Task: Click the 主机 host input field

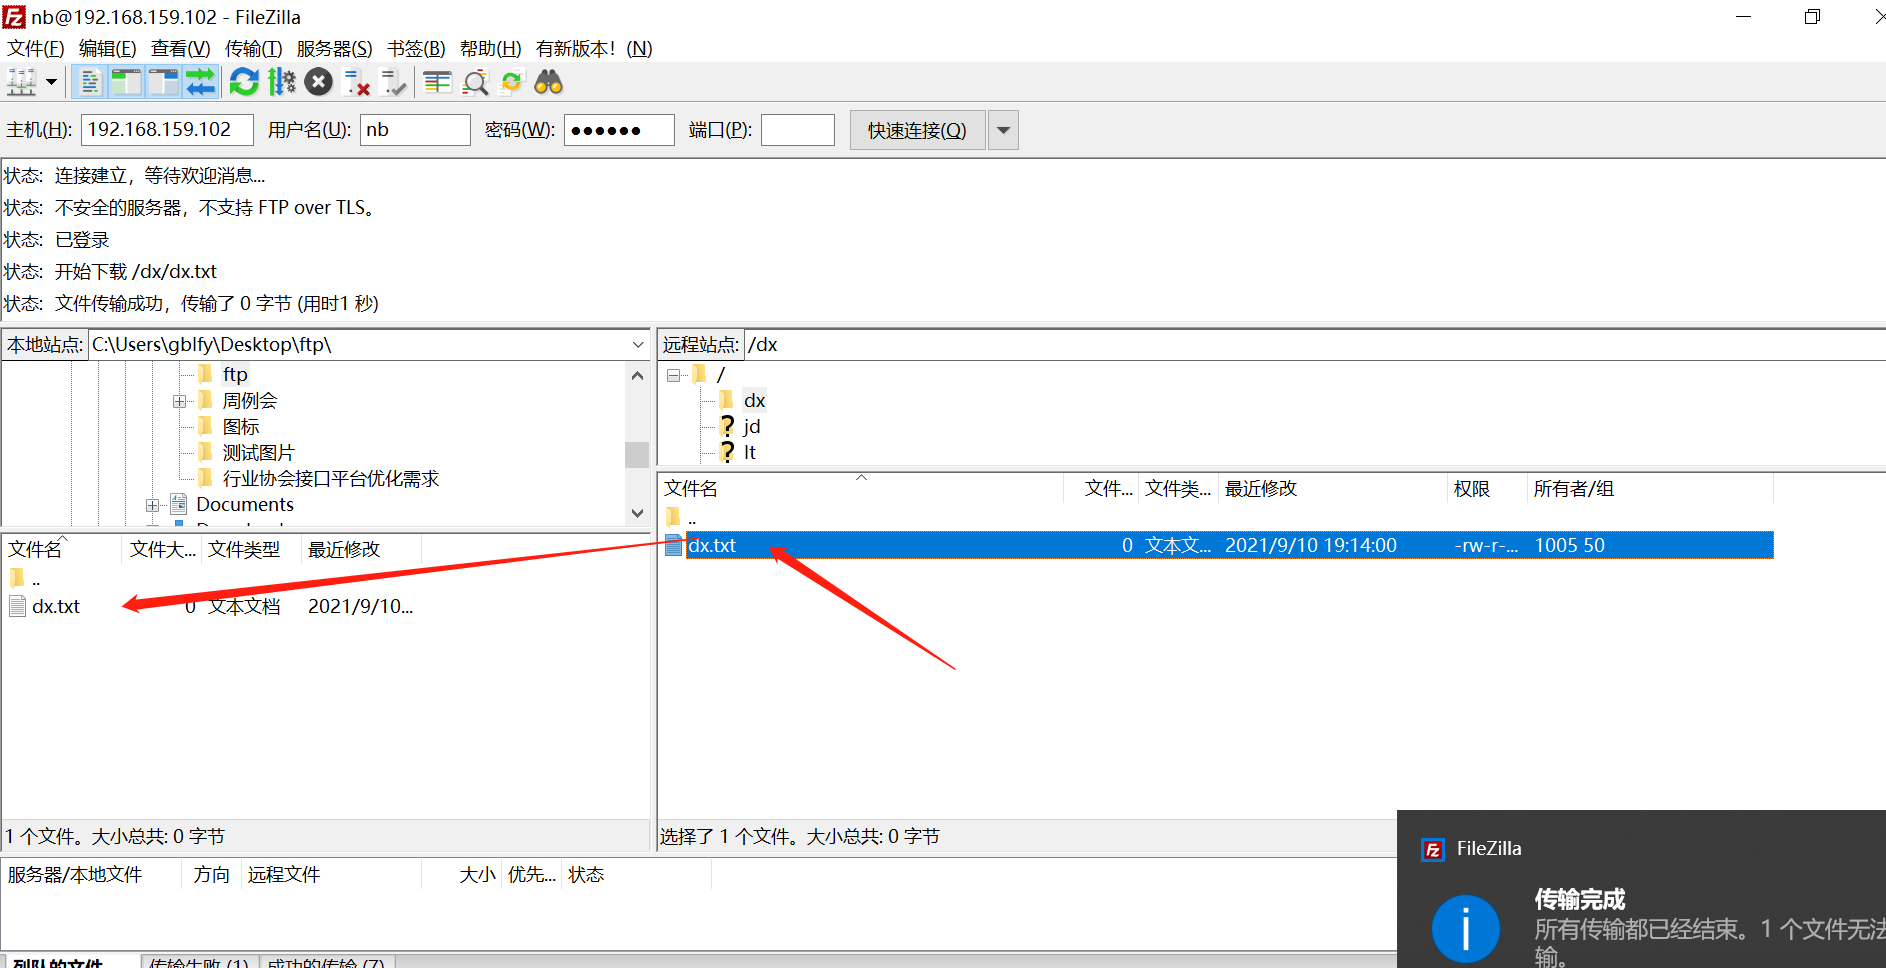Action: pos(167,130)
